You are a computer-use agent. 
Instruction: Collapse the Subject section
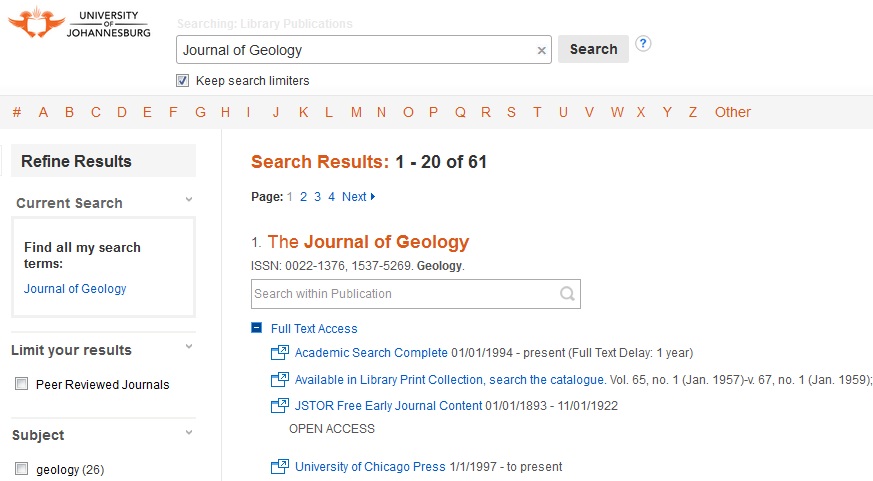coord(189,432)
